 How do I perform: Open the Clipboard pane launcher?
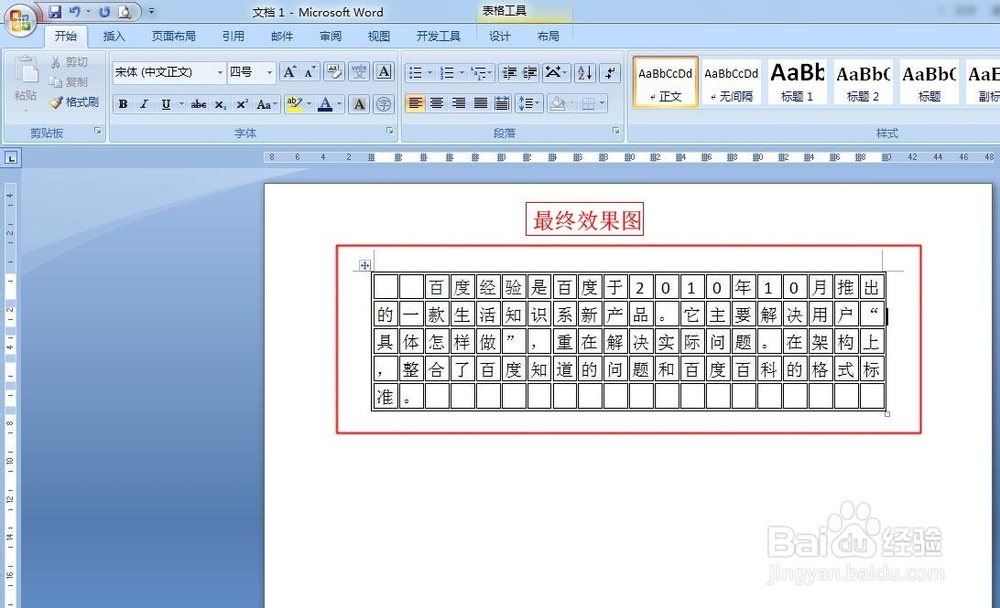[98, 131]
